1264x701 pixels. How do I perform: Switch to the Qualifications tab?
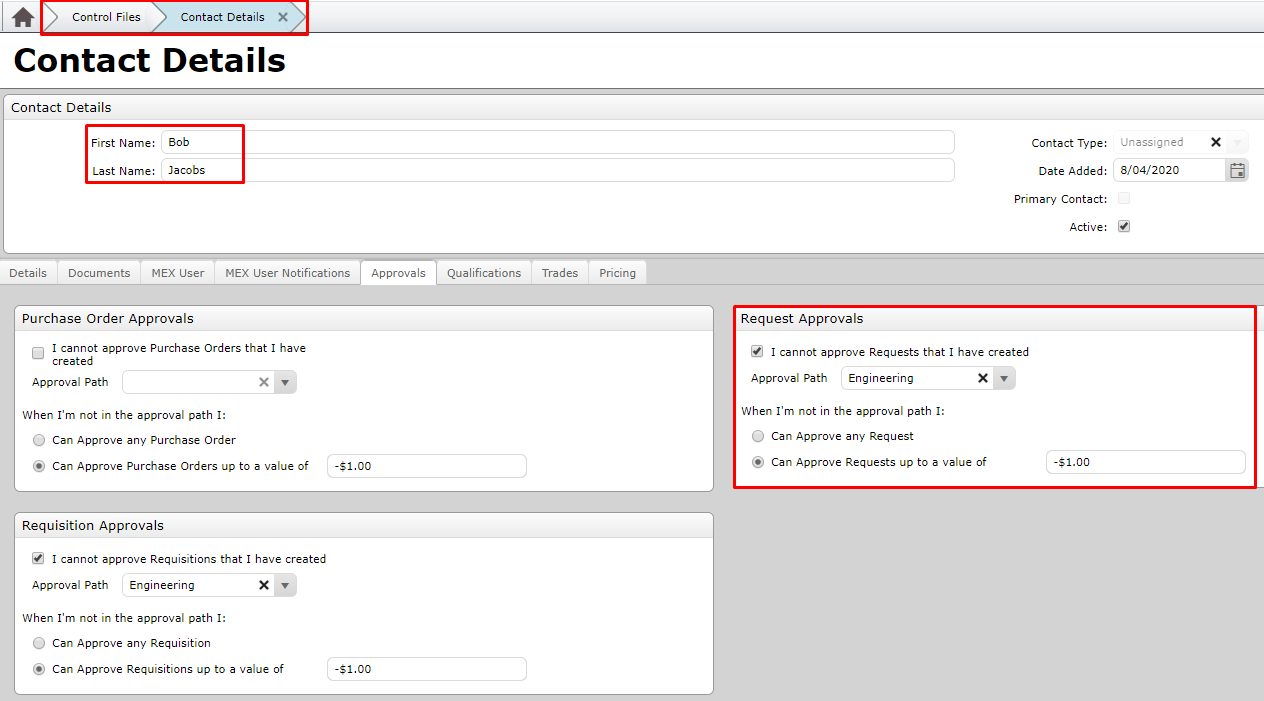coord(484,273)
